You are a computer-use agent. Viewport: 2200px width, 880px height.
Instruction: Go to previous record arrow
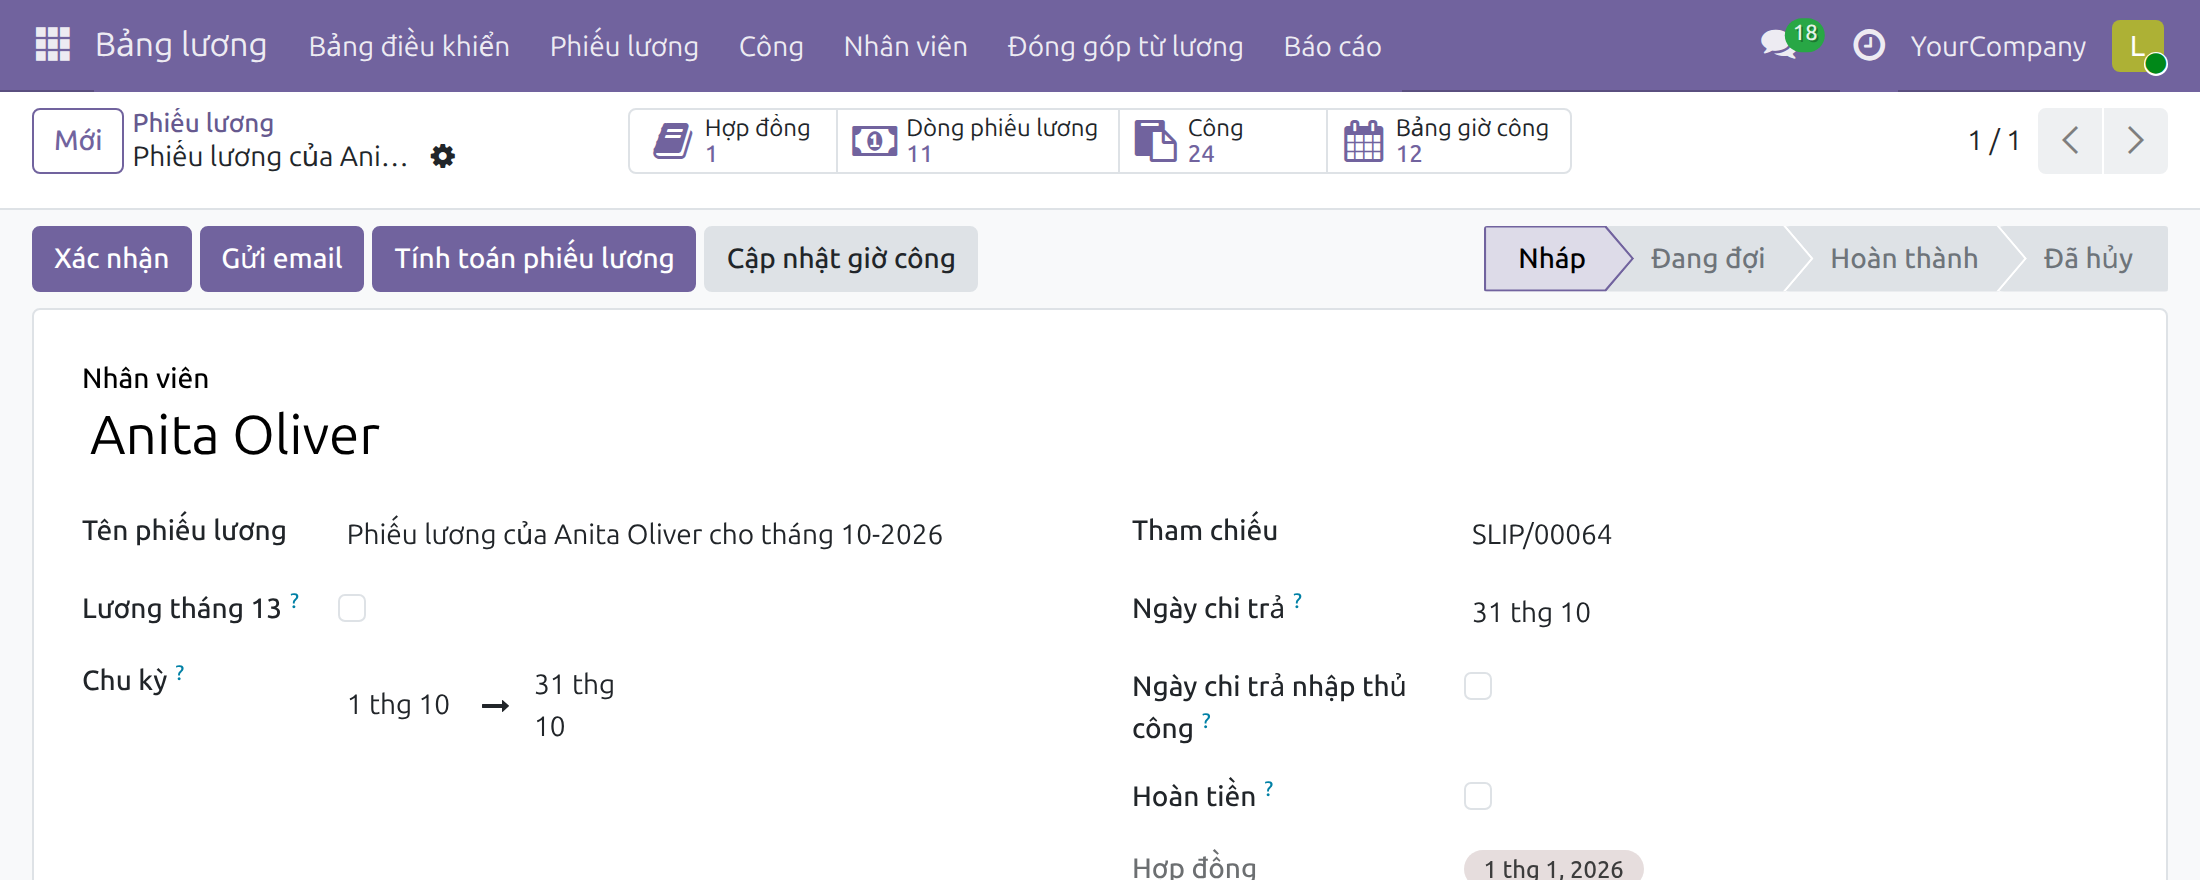point(2070,141)
